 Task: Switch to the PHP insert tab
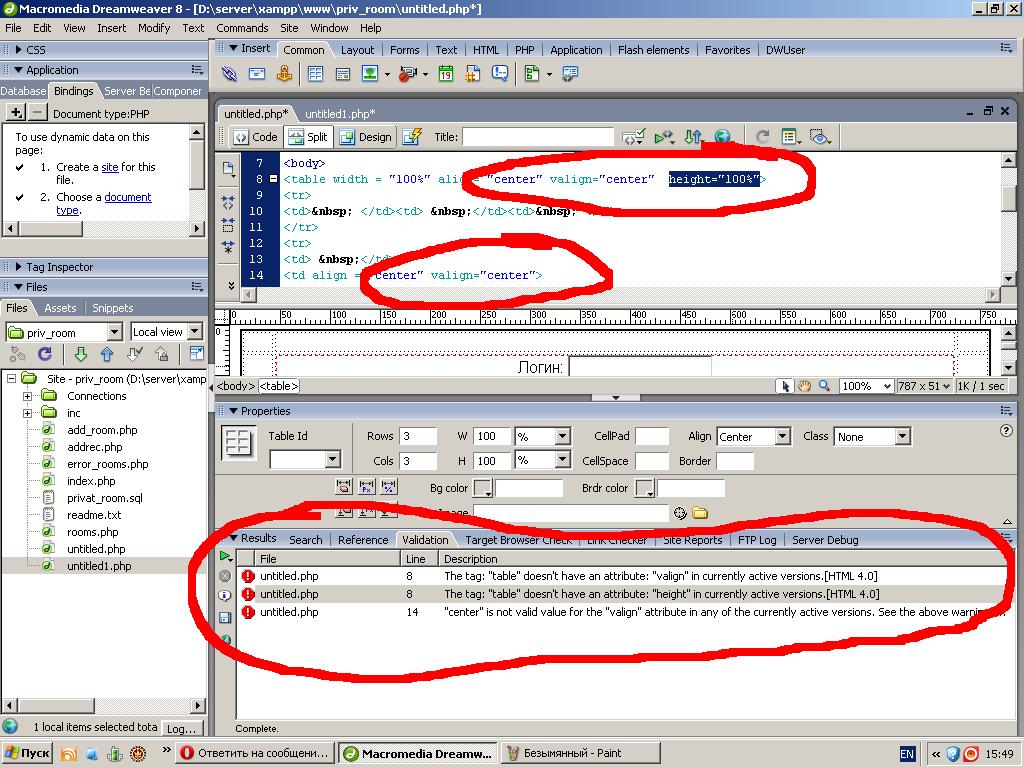(x=524, y=50)
